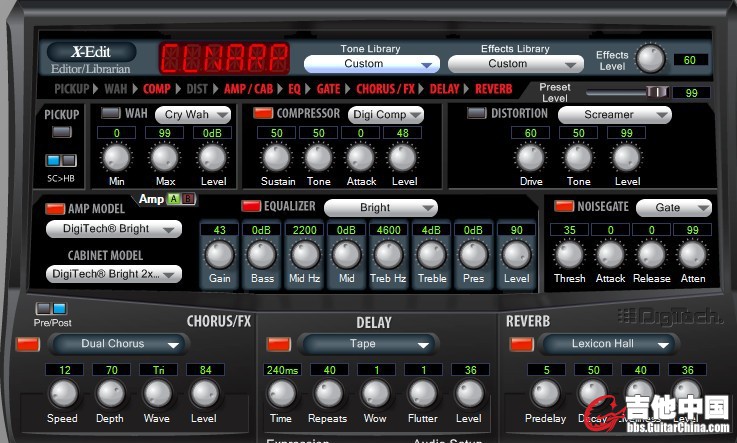Enable the Distortion effect switch
Image resolution: width=737 pixels, height=443 pixels.
pos(477,114)
